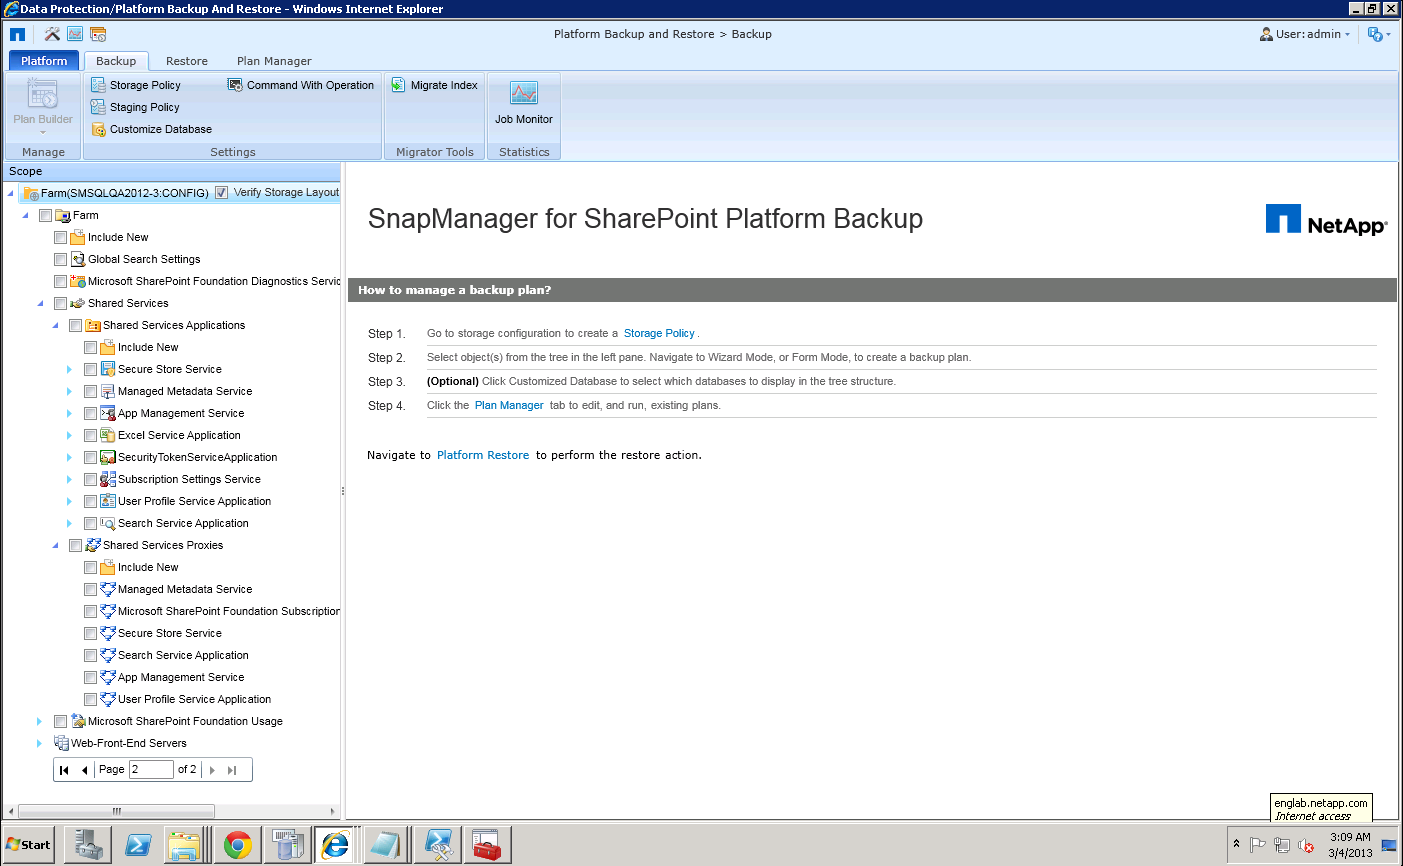Open the red toolbox taskbar icon
This screenshot has height=866, width=1403.
487,845
